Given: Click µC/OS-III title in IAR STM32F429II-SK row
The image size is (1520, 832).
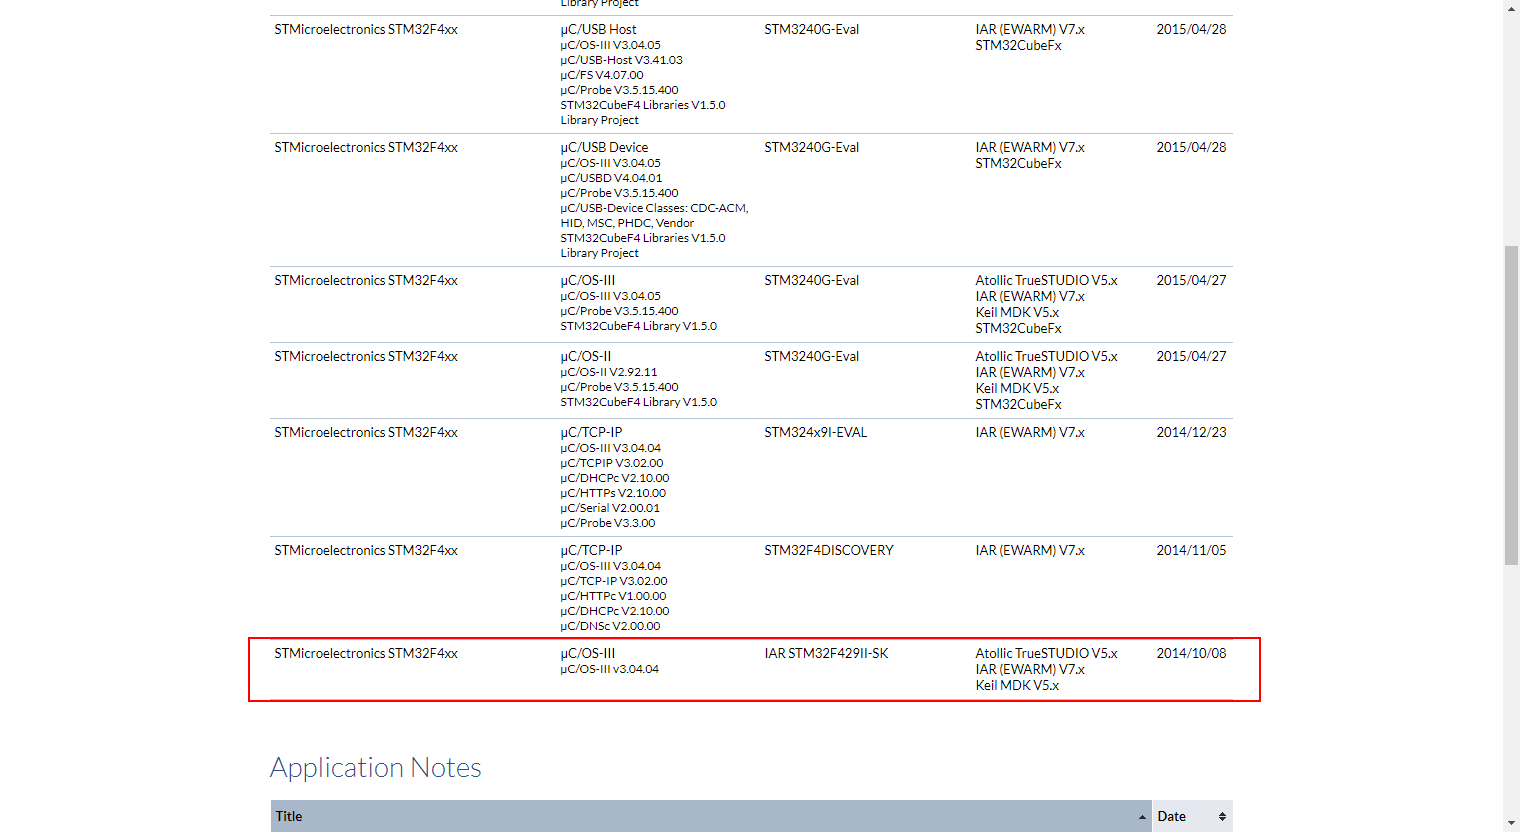Looking at the screenshot, I should tap(588, 654).
